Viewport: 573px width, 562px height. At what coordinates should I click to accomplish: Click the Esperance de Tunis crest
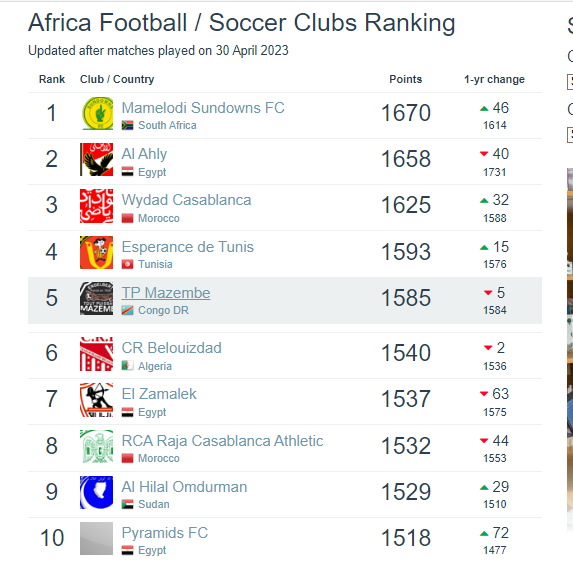(x=96, y=252)
